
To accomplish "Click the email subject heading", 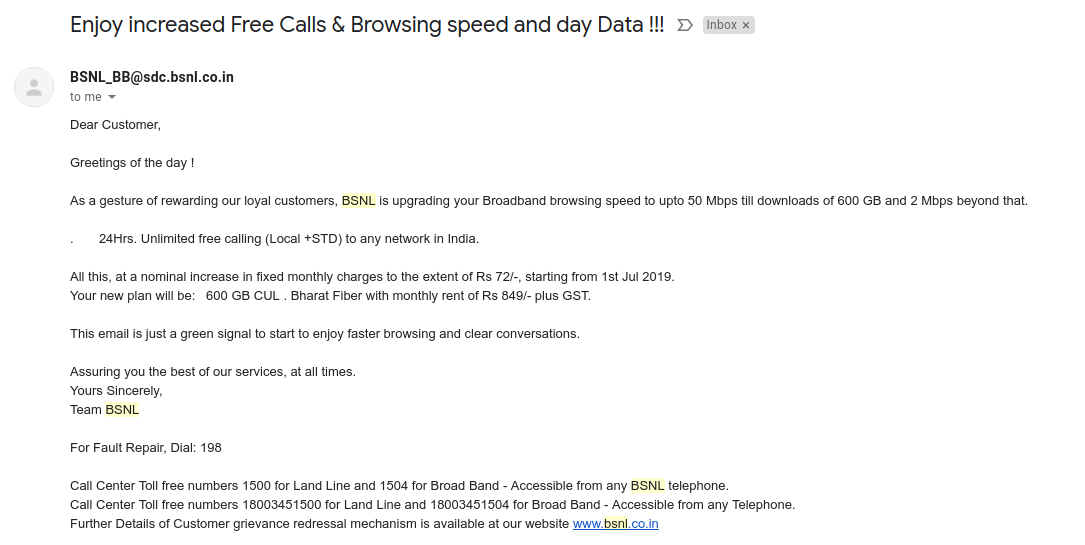I will tap(367, 25).
